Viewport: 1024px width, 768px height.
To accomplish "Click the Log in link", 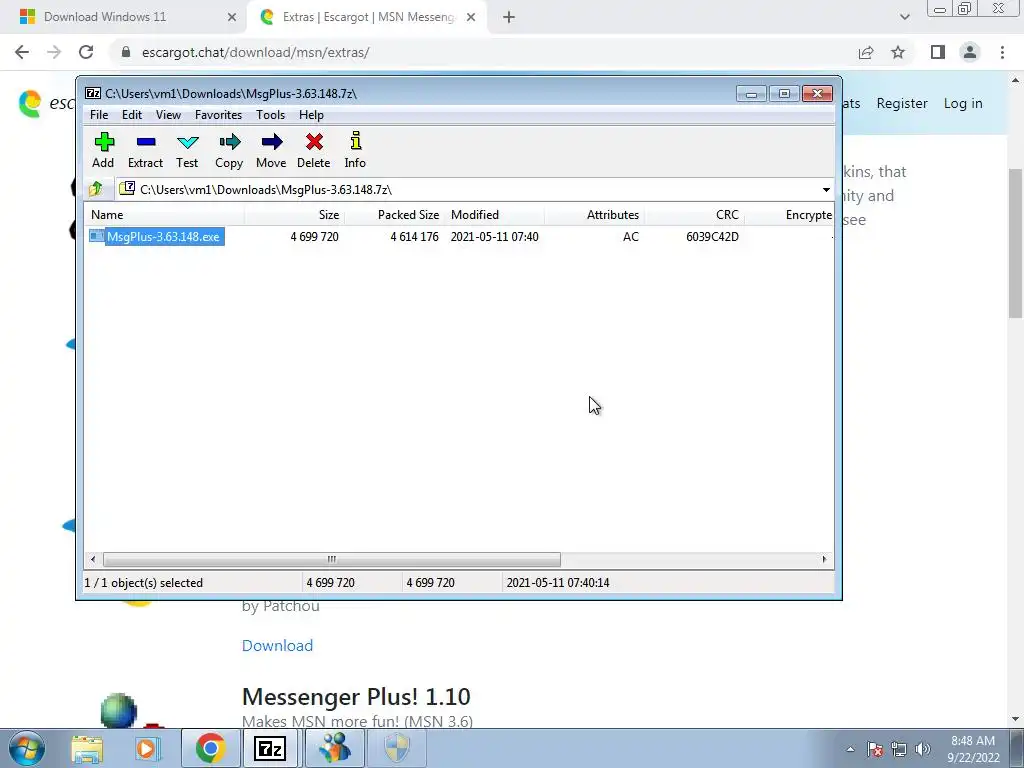I will pos(963,103).
